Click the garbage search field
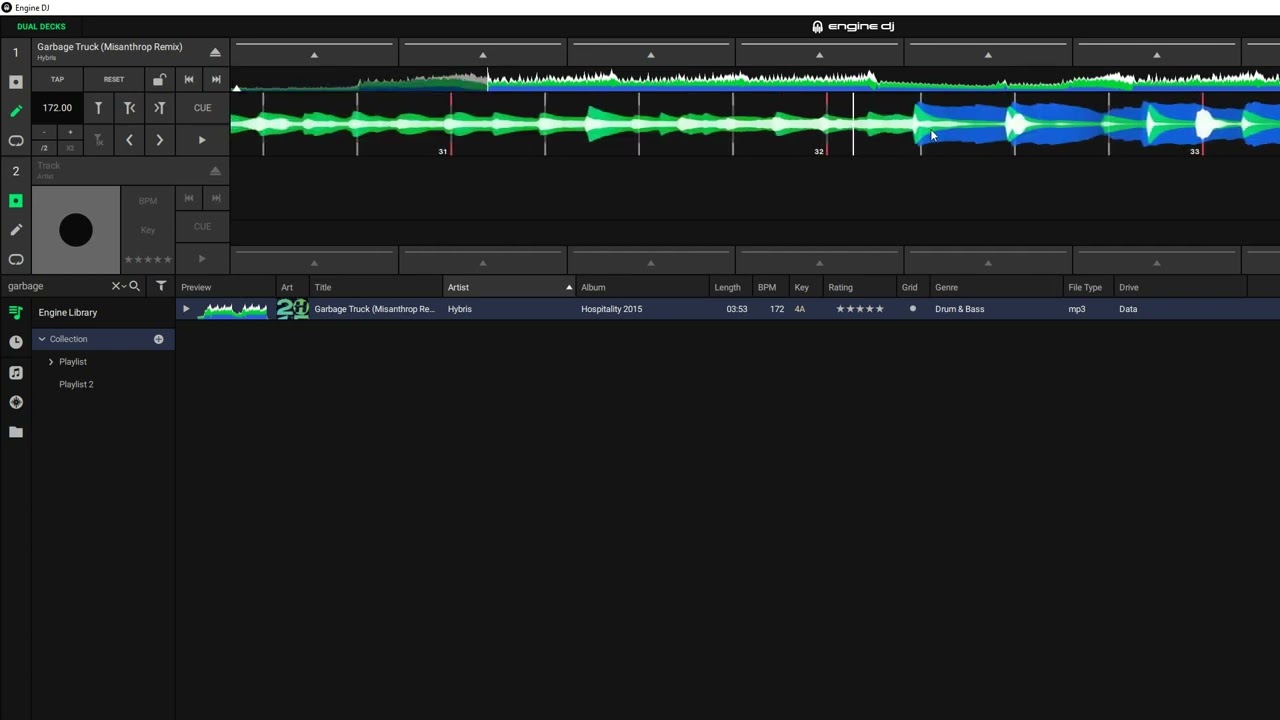 tap(58, 286)
